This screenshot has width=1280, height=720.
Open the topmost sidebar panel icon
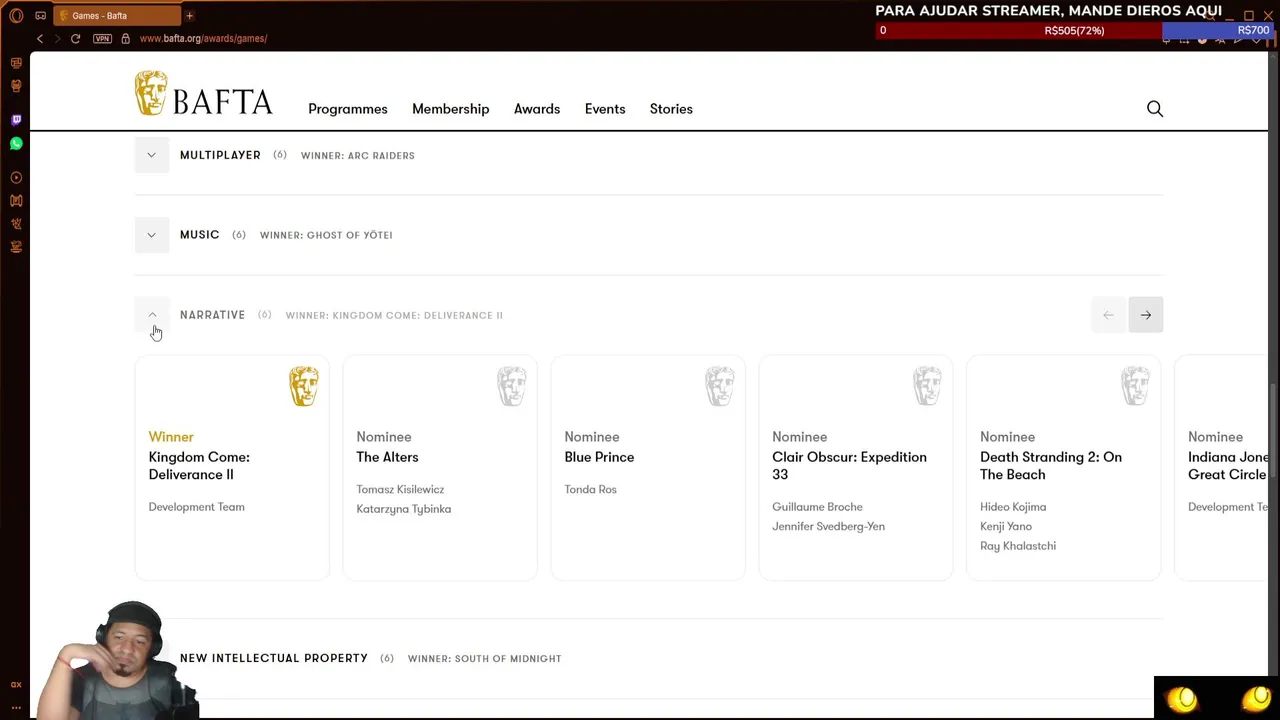16,63
